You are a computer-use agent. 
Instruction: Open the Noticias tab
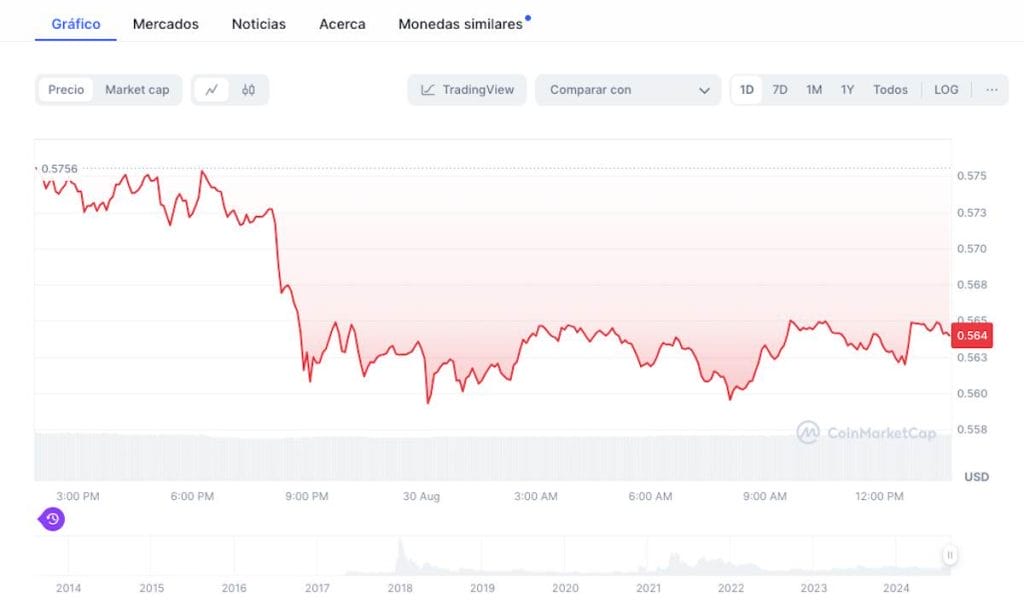(x=259, y=24)
